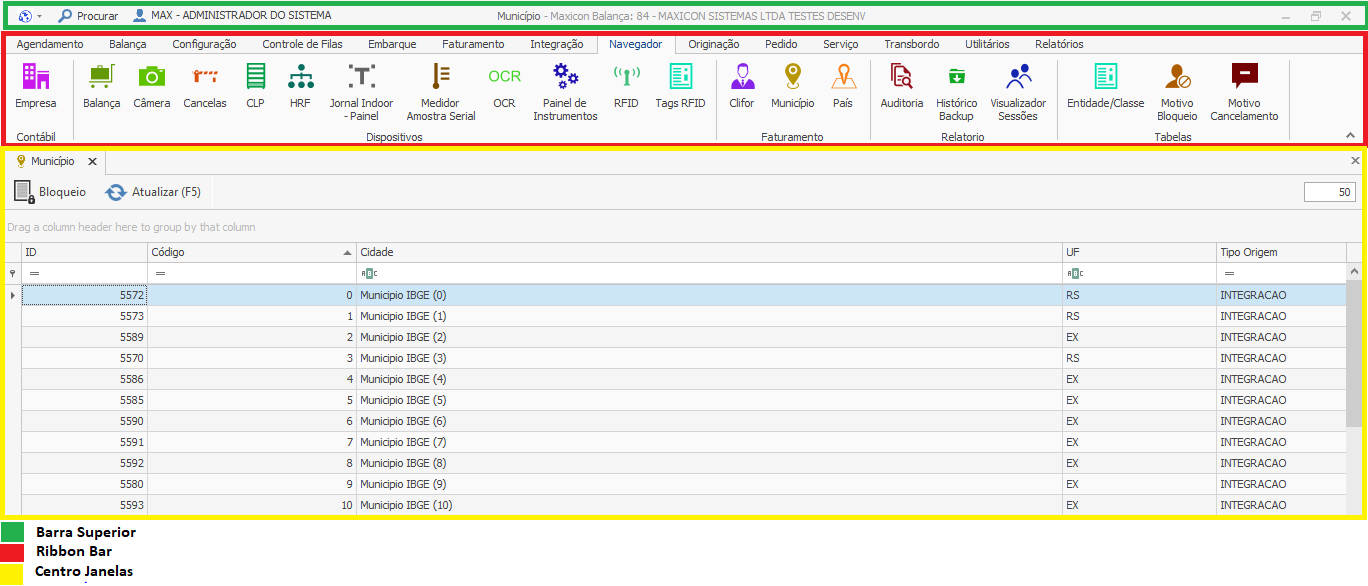
Task: Open the Cancelas device icon
Action: coord(205,87)
